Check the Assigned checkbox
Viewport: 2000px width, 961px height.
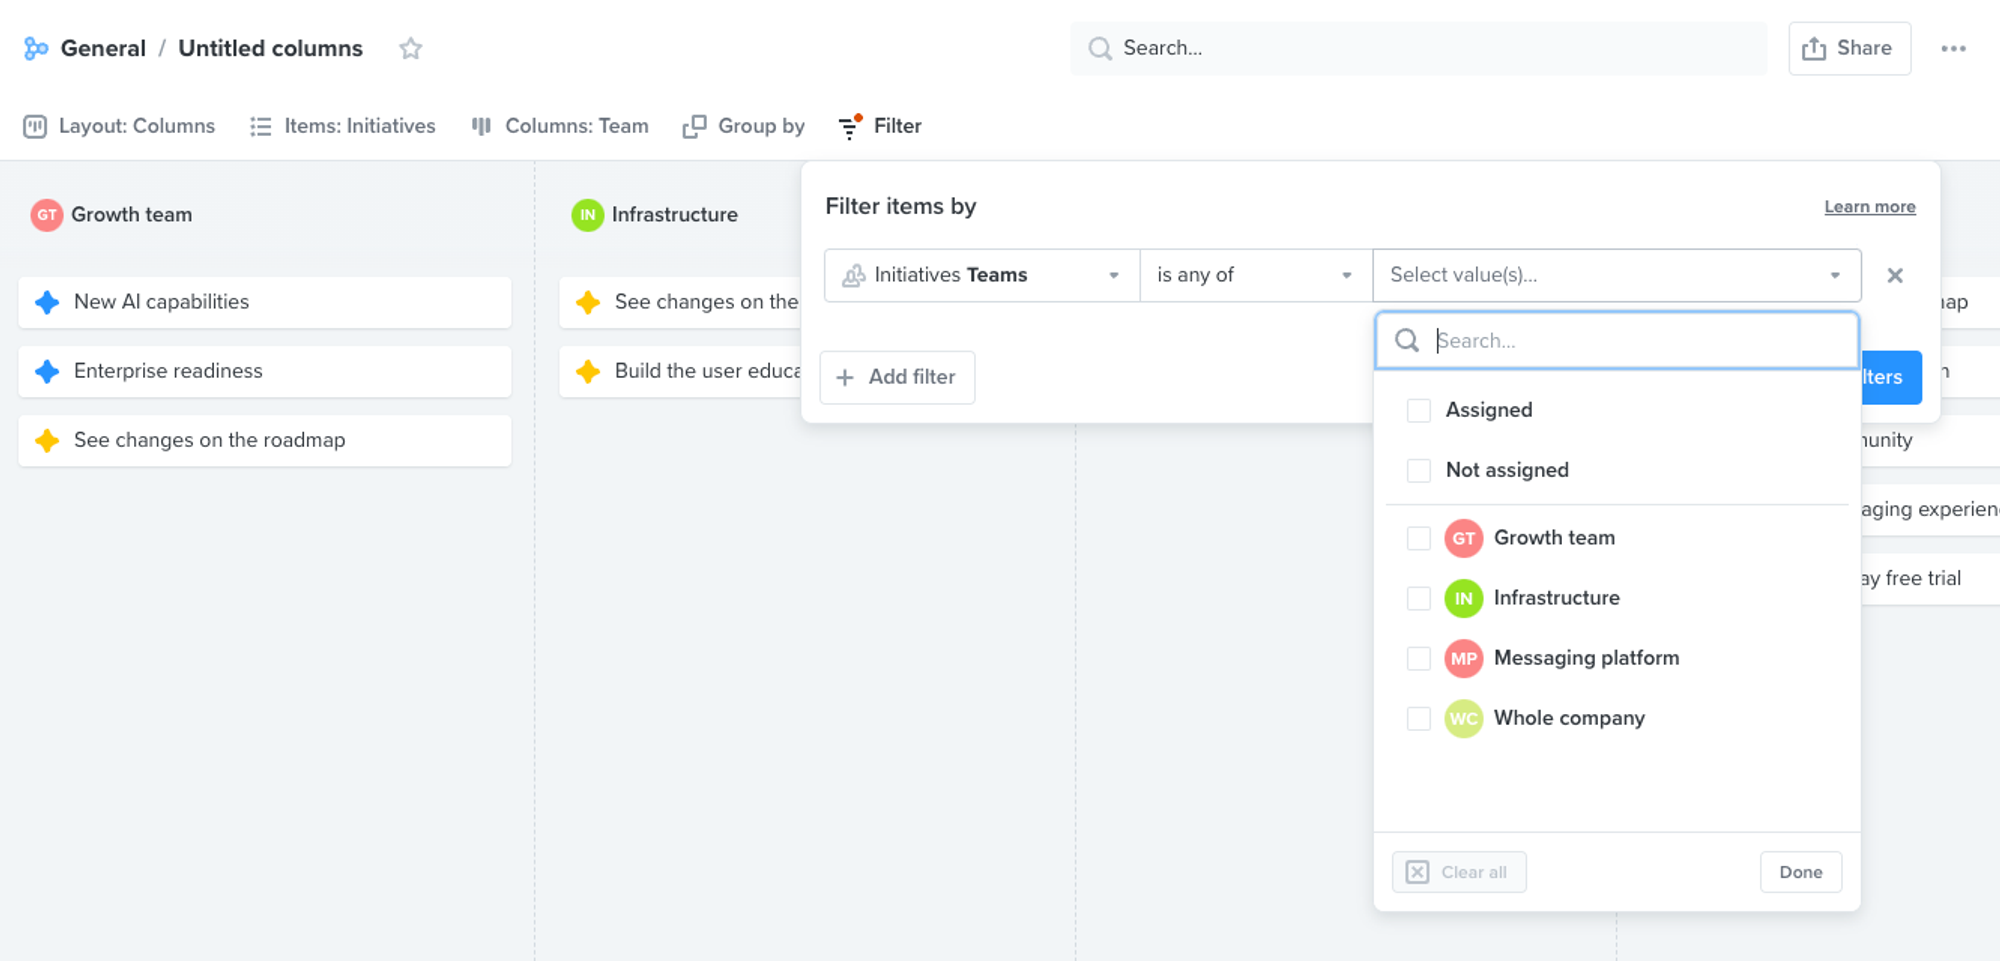(x=1418, y=410)
